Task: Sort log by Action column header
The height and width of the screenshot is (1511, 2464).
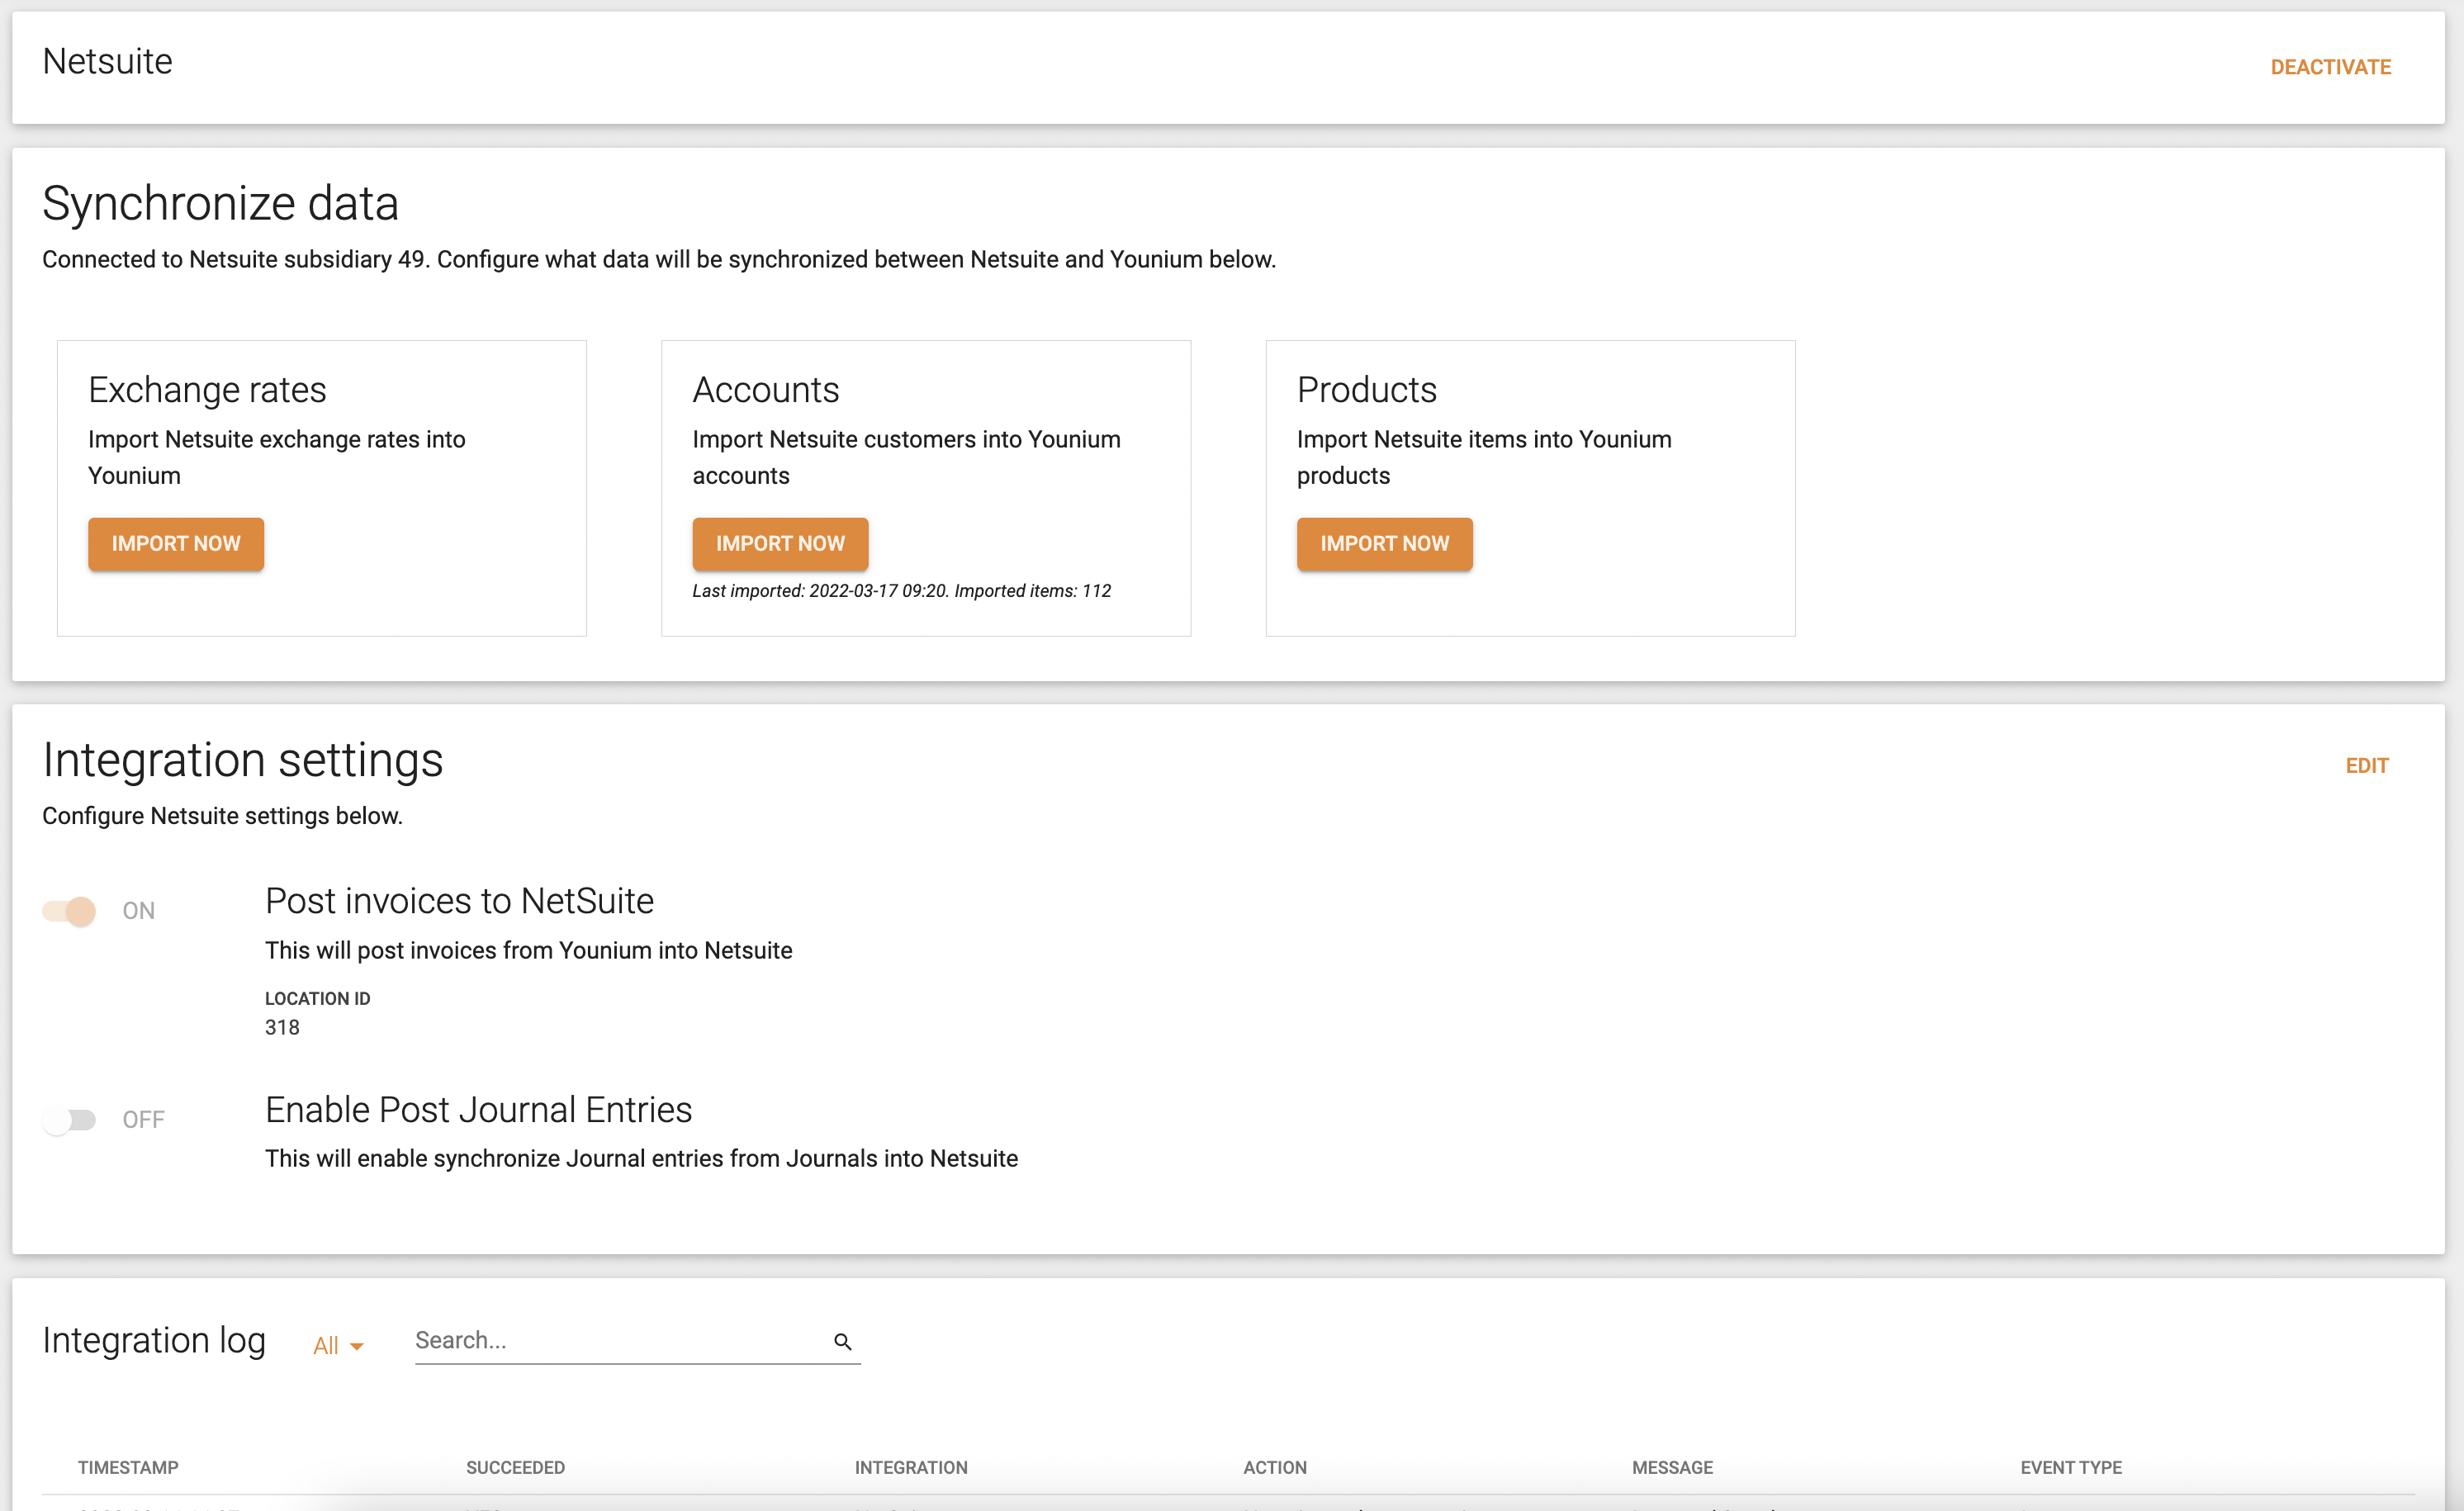Action: 1274,1467
